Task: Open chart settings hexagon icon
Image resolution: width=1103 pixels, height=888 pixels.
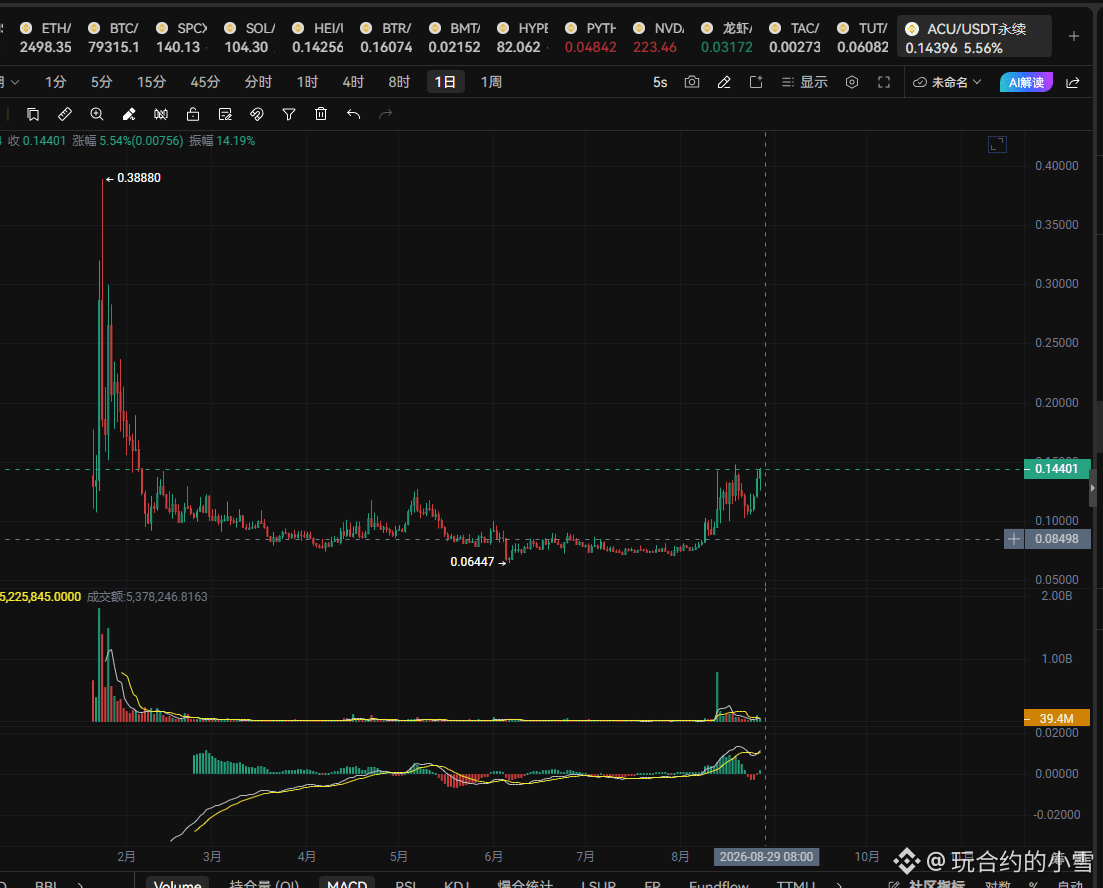Action: [x=852, y=82]
